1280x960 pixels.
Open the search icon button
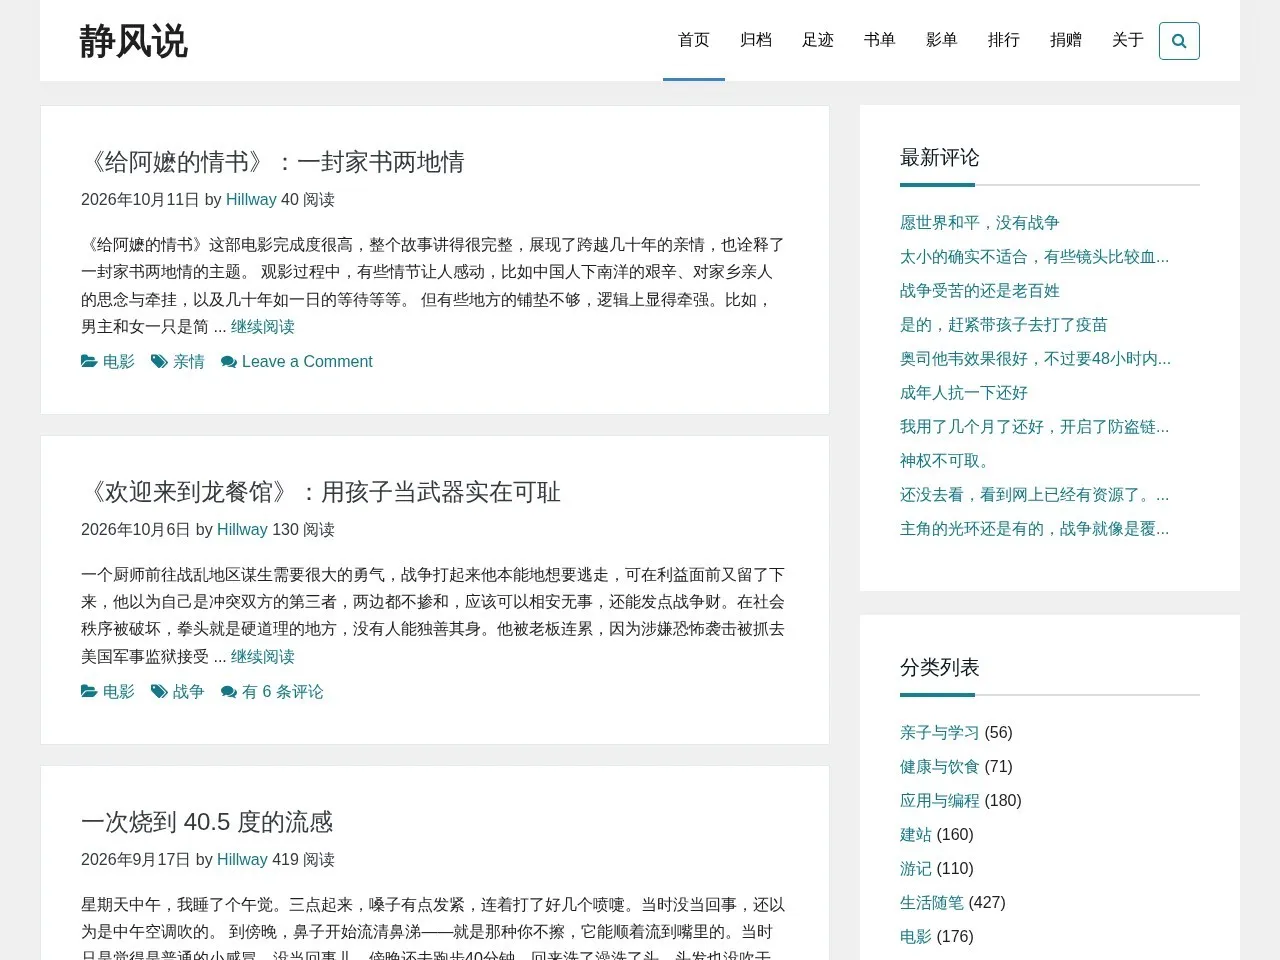point(1179,41)
